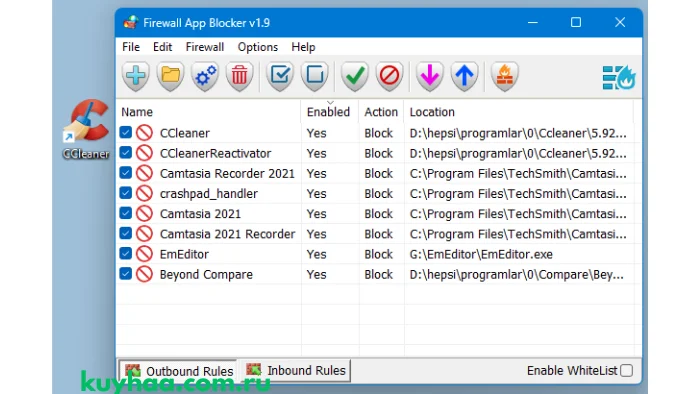Click the G:\EmEditor\EmEditor.exe location cell

pos(481,254)
